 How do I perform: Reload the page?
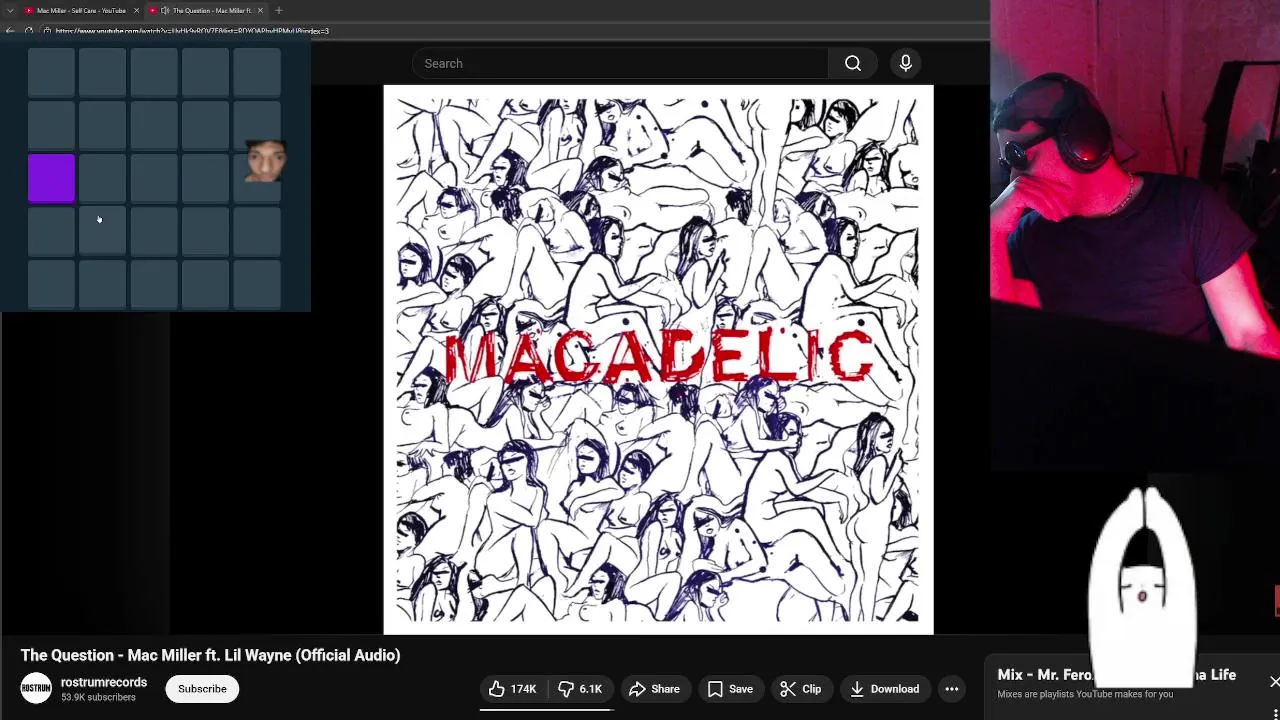tap(28, 31)
